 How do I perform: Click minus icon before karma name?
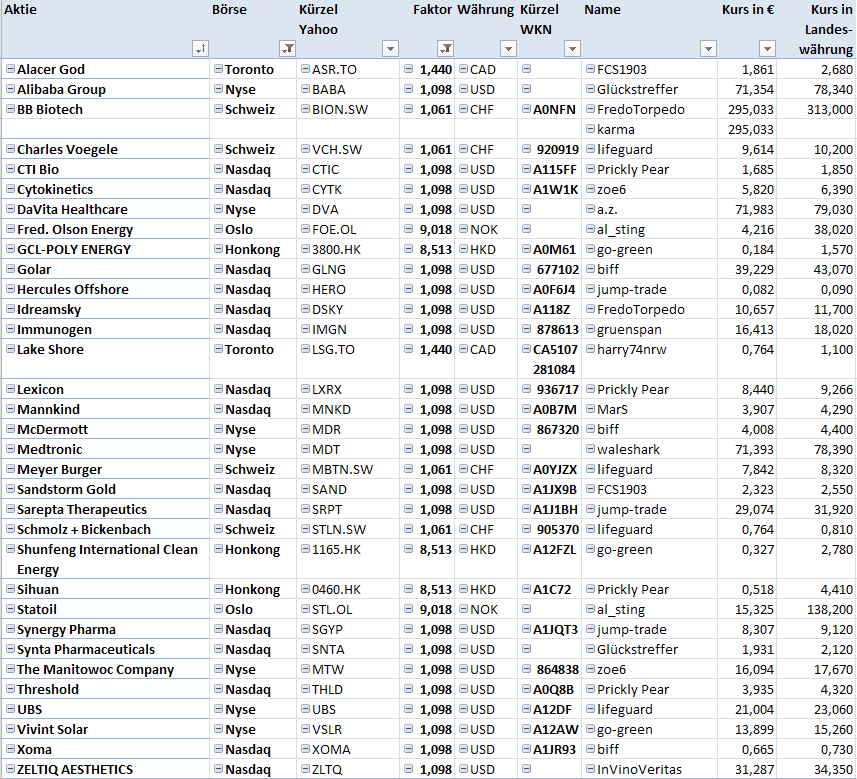(x=590, y=129)
